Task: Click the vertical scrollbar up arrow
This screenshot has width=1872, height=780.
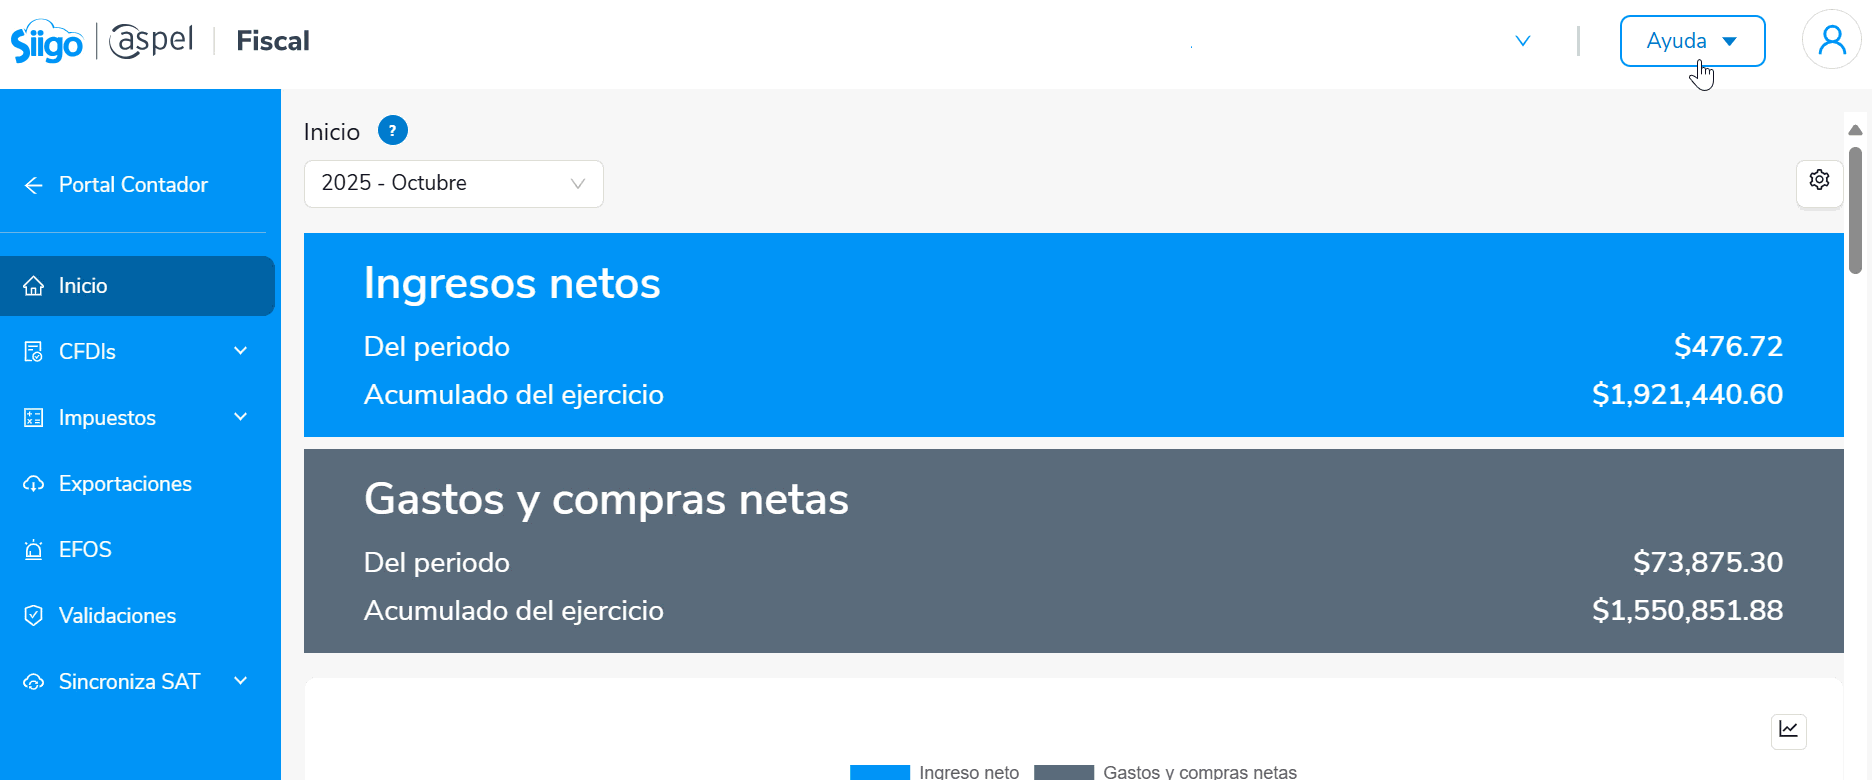Action: tap(1855, 130)
